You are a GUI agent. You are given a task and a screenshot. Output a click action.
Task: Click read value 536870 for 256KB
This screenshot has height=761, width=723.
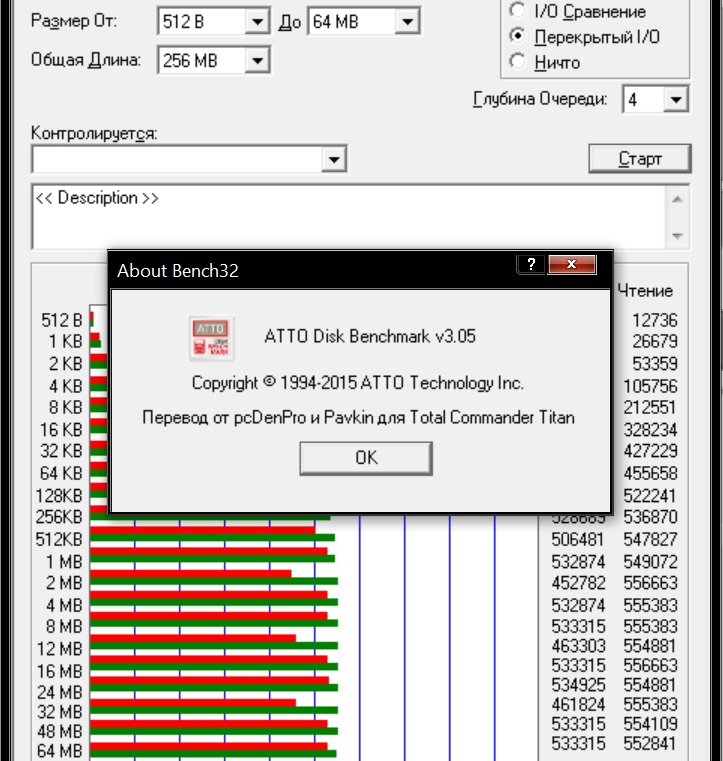point(650,517)
